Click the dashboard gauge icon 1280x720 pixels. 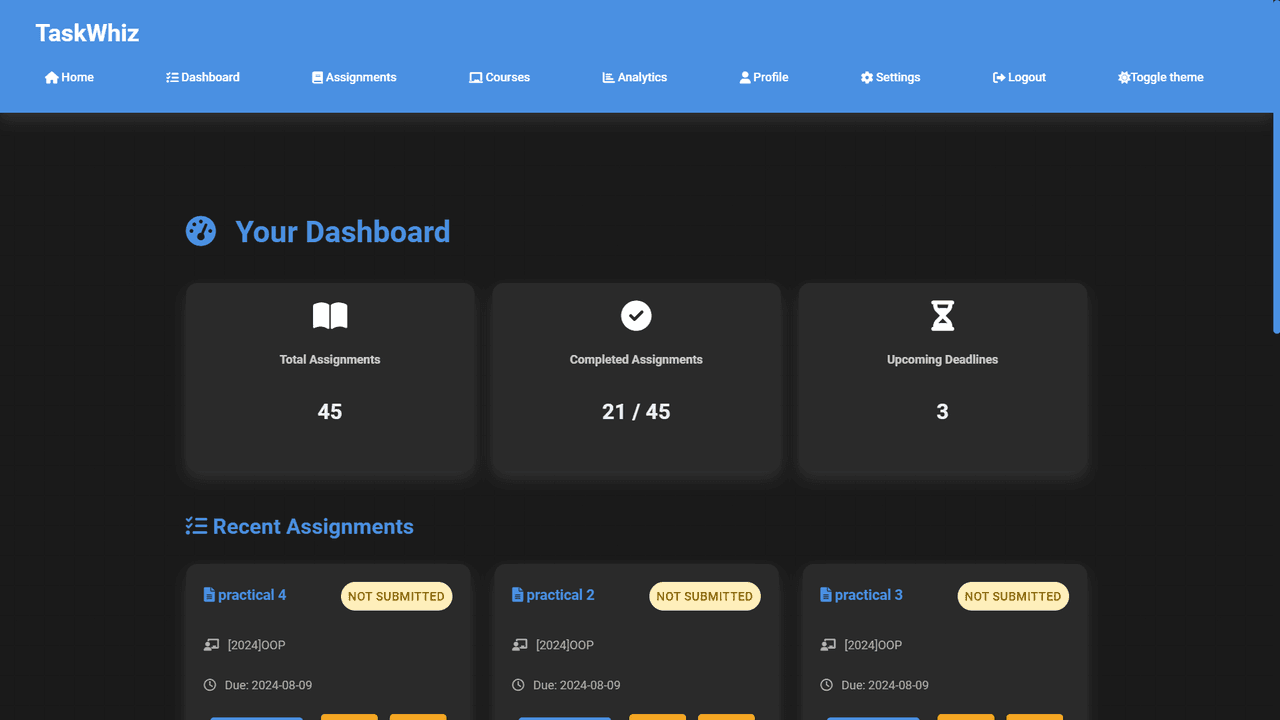(201, 231)
